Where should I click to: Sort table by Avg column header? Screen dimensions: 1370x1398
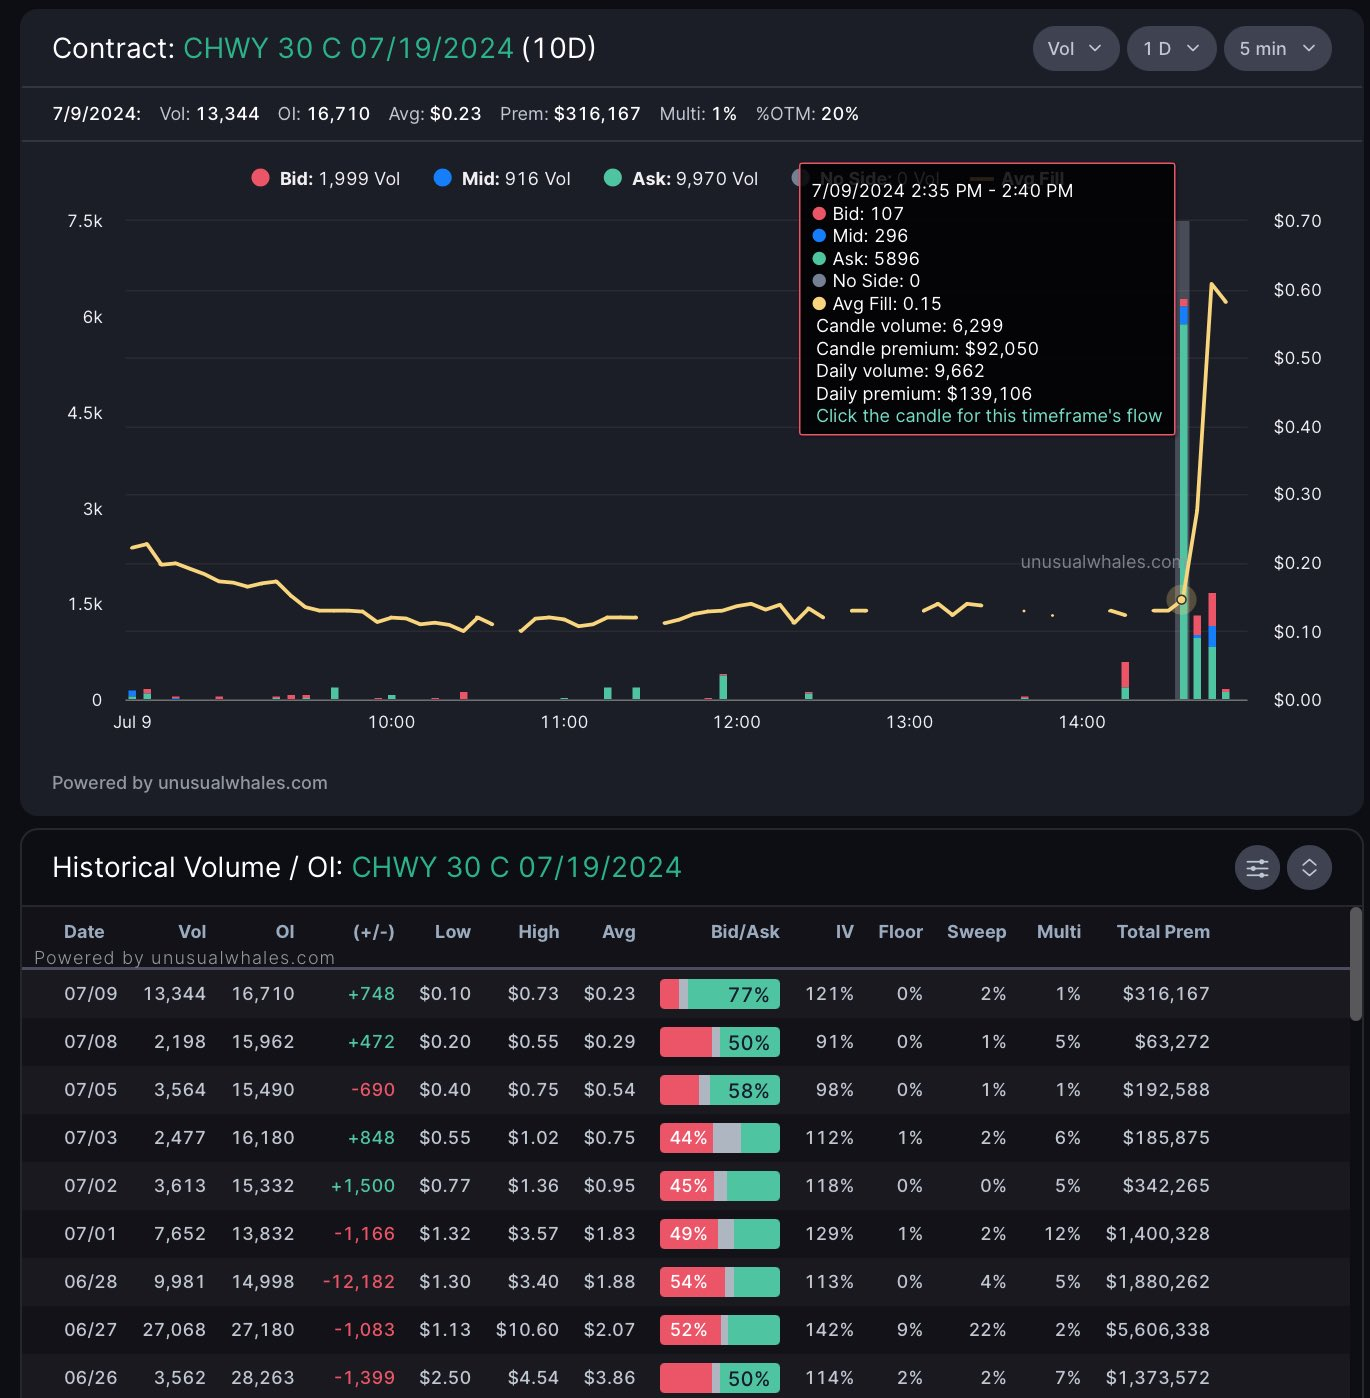pos(619,932)
